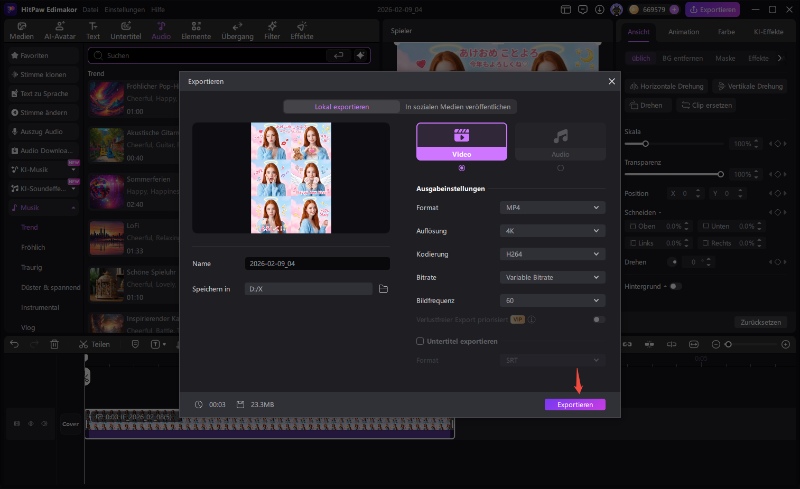Check the Unten crop checkbox

706,226
